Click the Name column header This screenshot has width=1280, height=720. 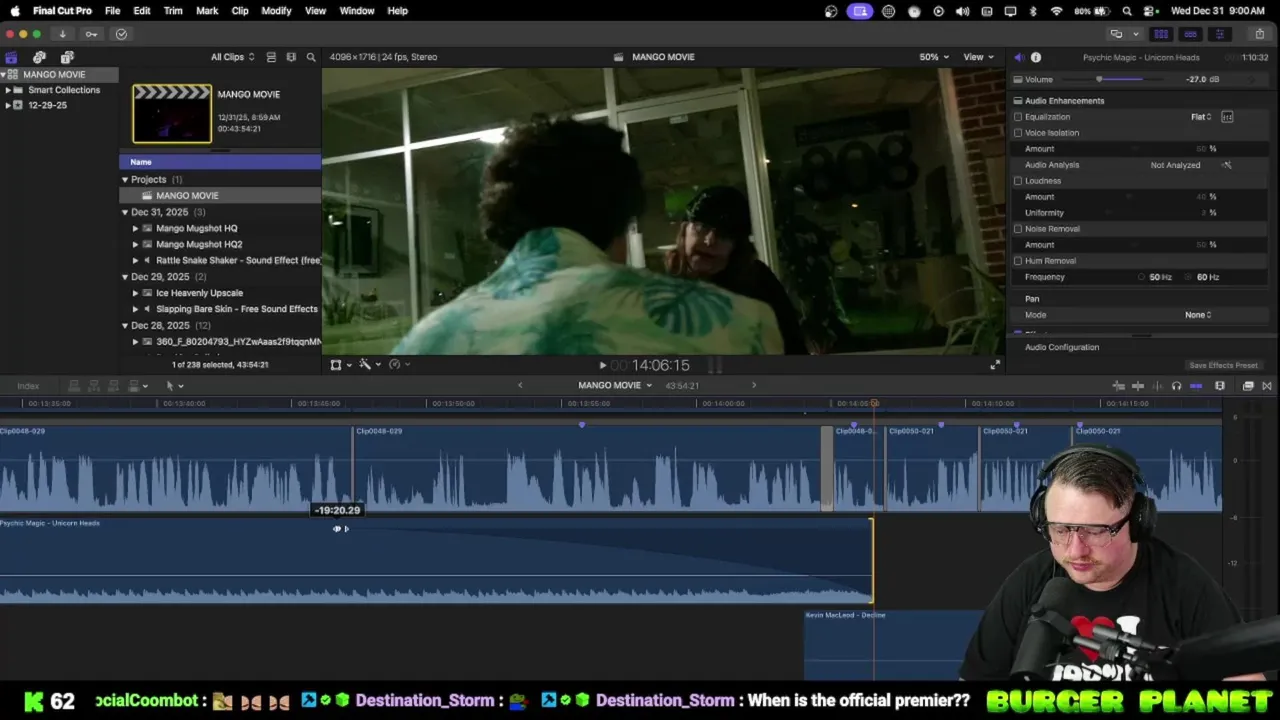tap(220, 162)
